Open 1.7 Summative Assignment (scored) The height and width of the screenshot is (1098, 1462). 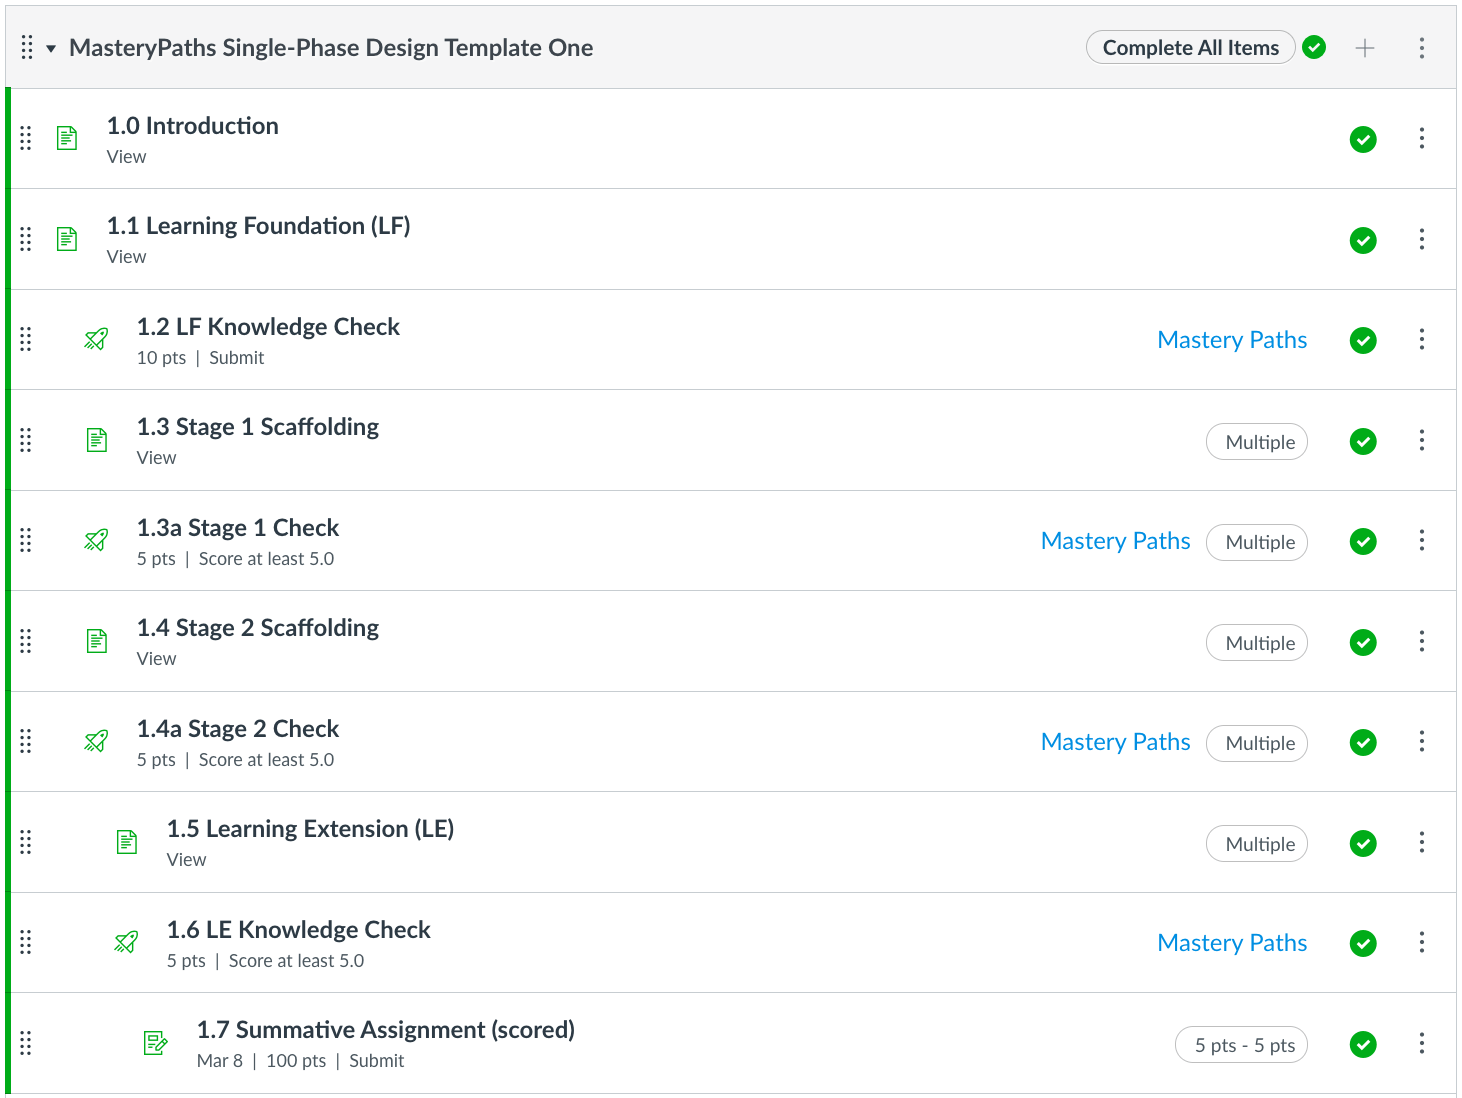386,1030
